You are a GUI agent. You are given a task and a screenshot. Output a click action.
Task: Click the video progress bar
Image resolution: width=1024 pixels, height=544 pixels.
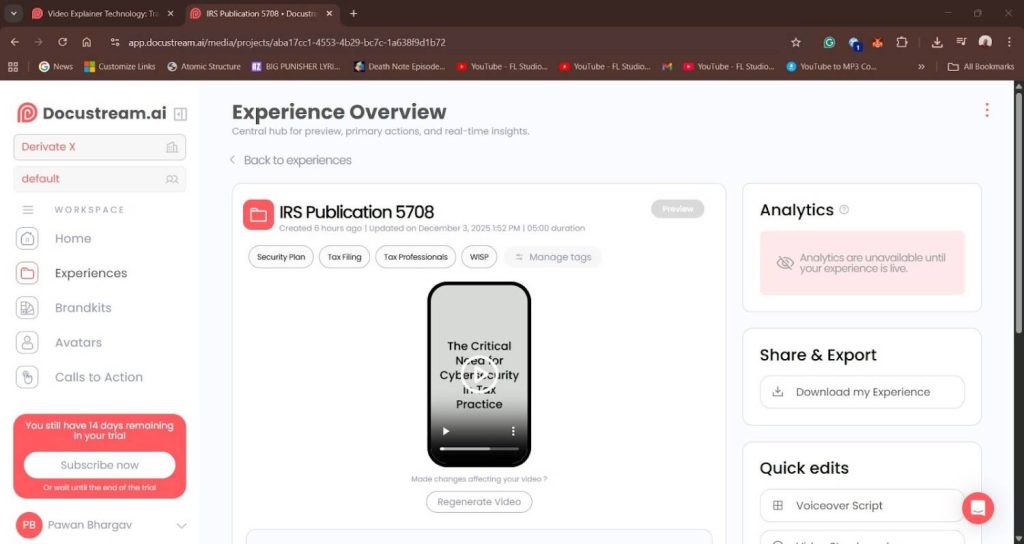point(479,449)
